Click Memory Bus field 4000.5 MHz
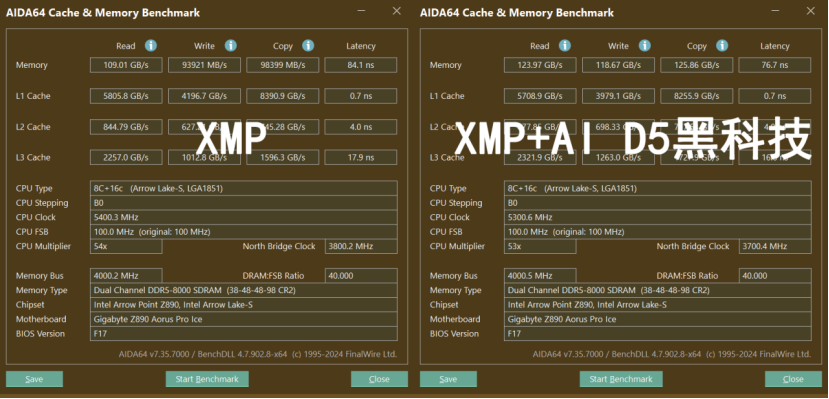829x399 pixels. pos(540,276)
